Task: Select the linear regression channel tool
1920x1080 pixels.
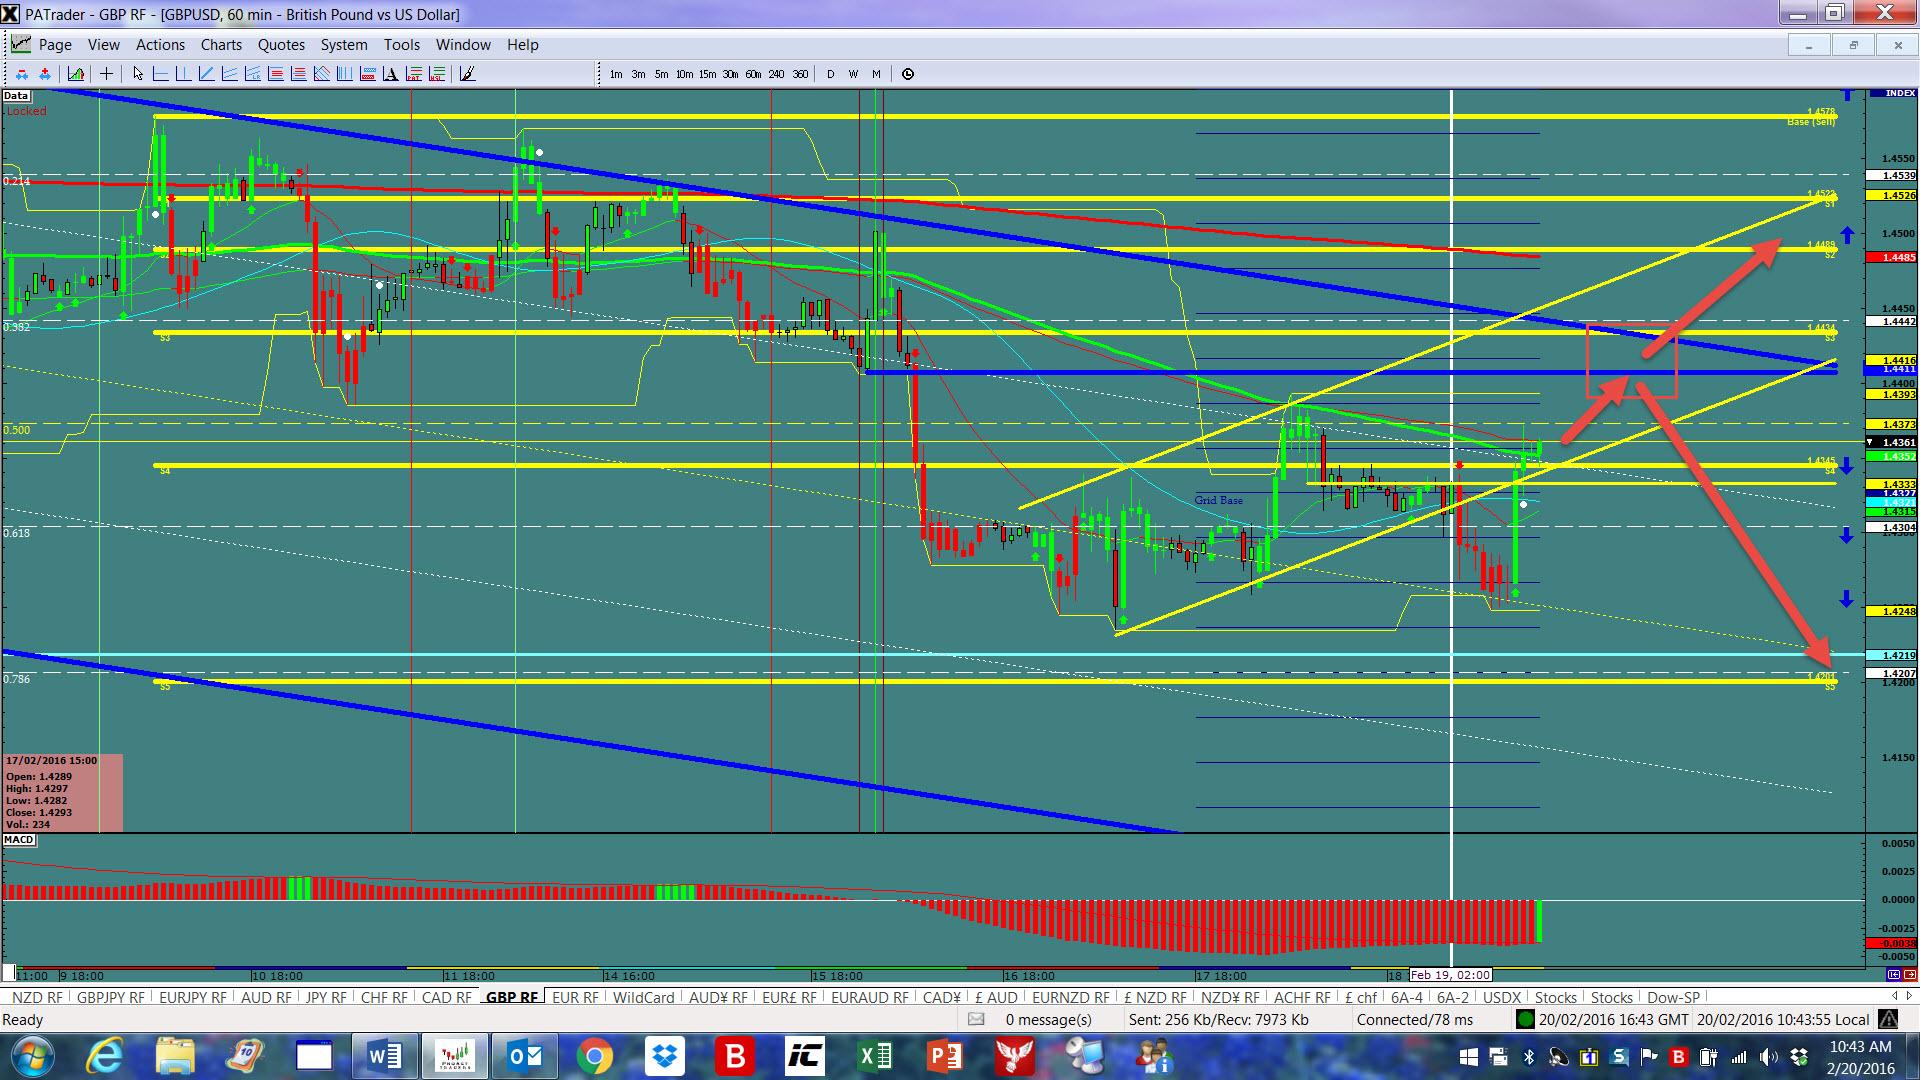Action: pyautogui.click(x=252, y=73)
